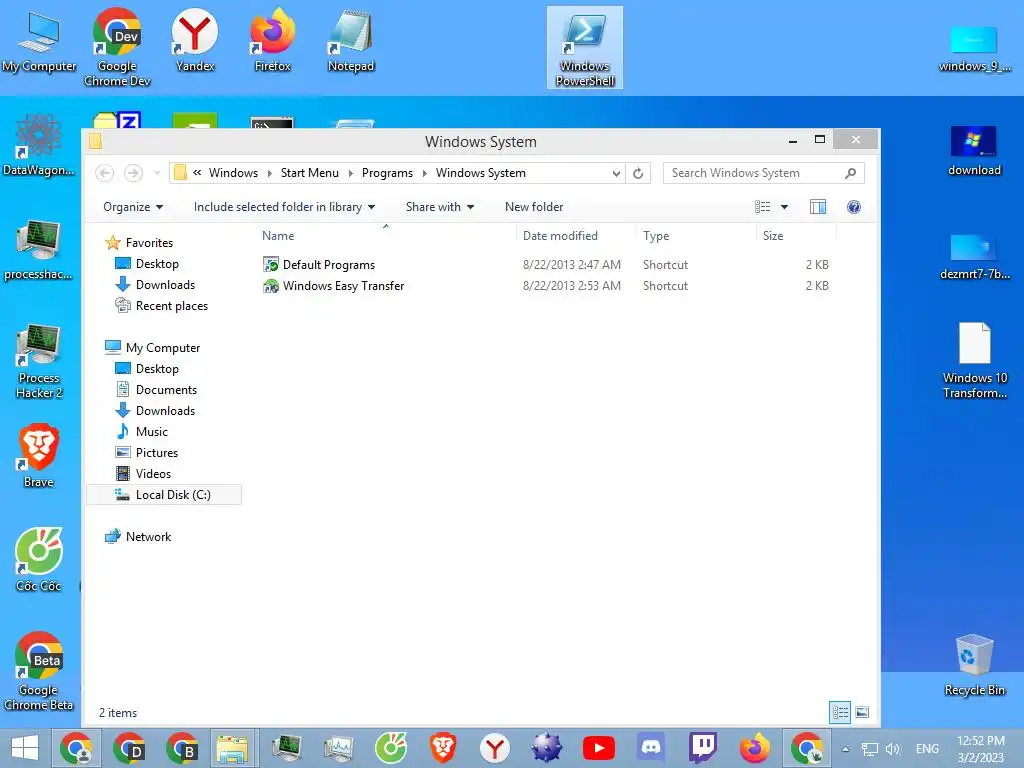The width and height of the screenshot is (1024, 768).
Task: Open the ENG language indicator
Action: (x=927, y=749)
